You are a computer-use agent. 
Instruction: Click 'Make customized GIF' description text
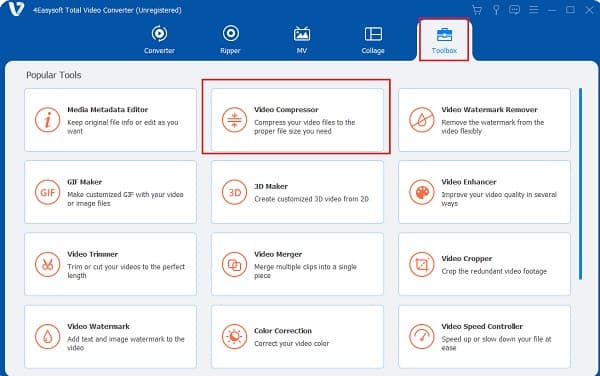click(126, 199)
